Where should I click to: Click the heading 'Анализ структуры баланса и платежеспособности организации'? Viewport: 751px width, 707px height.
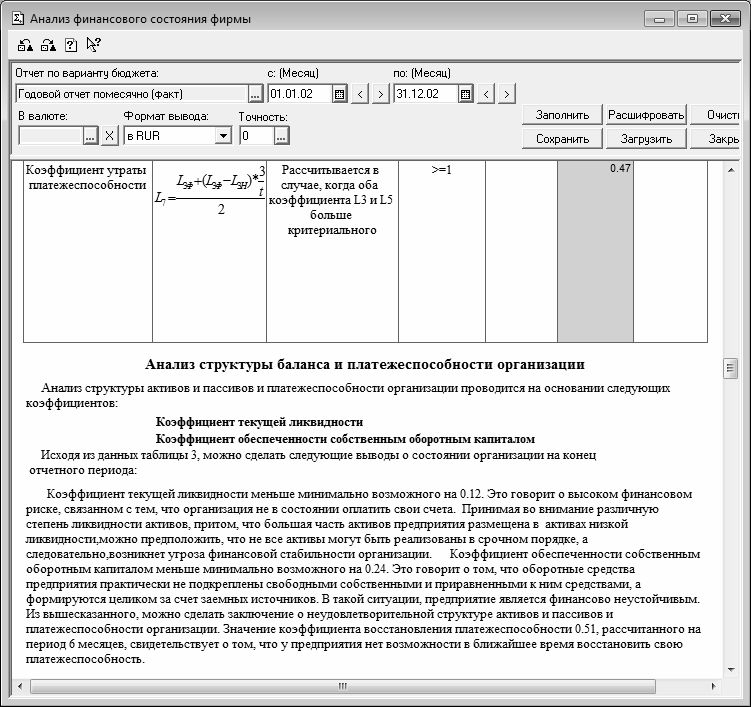coord(364,365)
